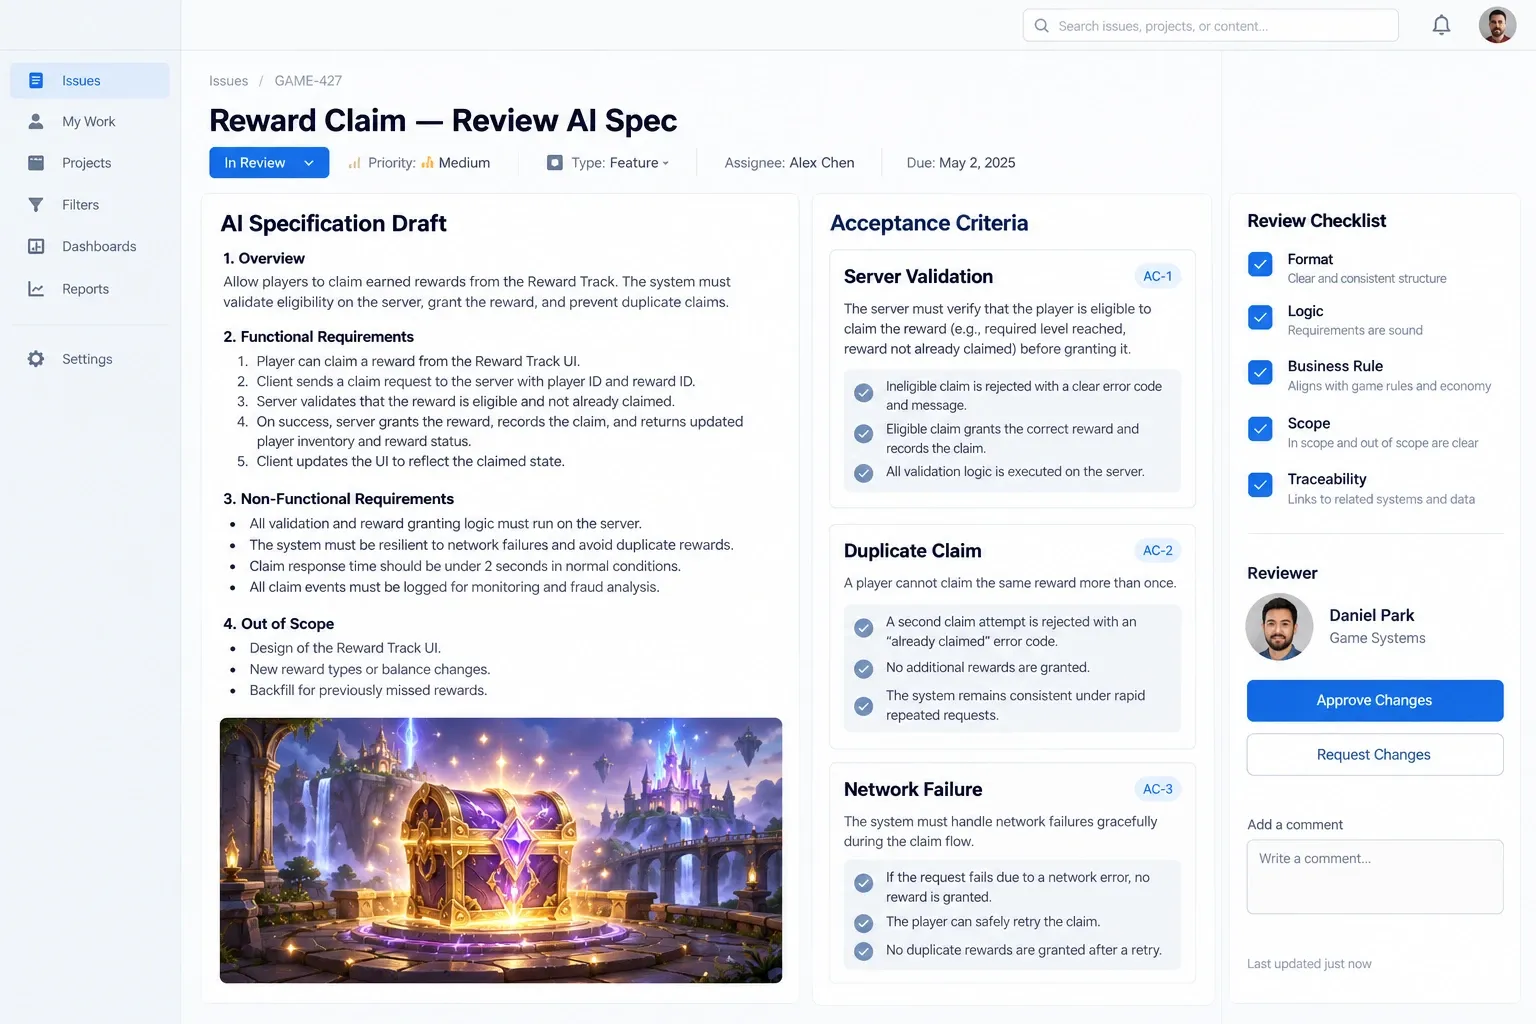Open the user profile avatar
The height and width of the screenshot is (1024, 1536).
1497,25
